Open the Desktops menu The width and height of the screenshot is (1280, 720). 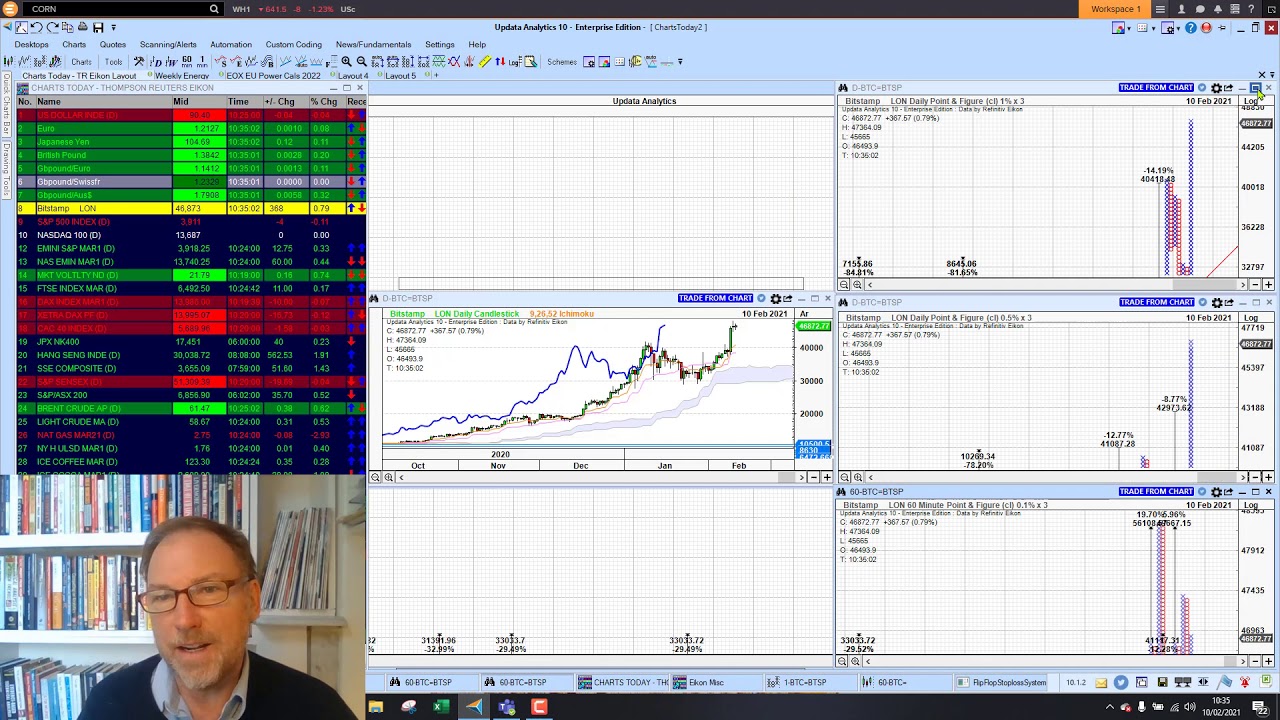[31, 44]
